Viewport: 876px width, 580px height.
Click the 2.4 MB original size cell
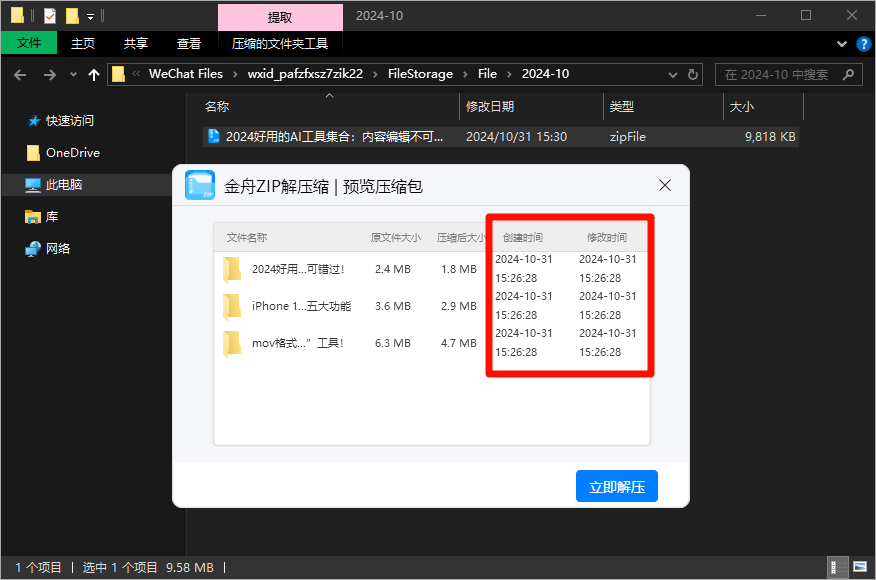(393, 269)
